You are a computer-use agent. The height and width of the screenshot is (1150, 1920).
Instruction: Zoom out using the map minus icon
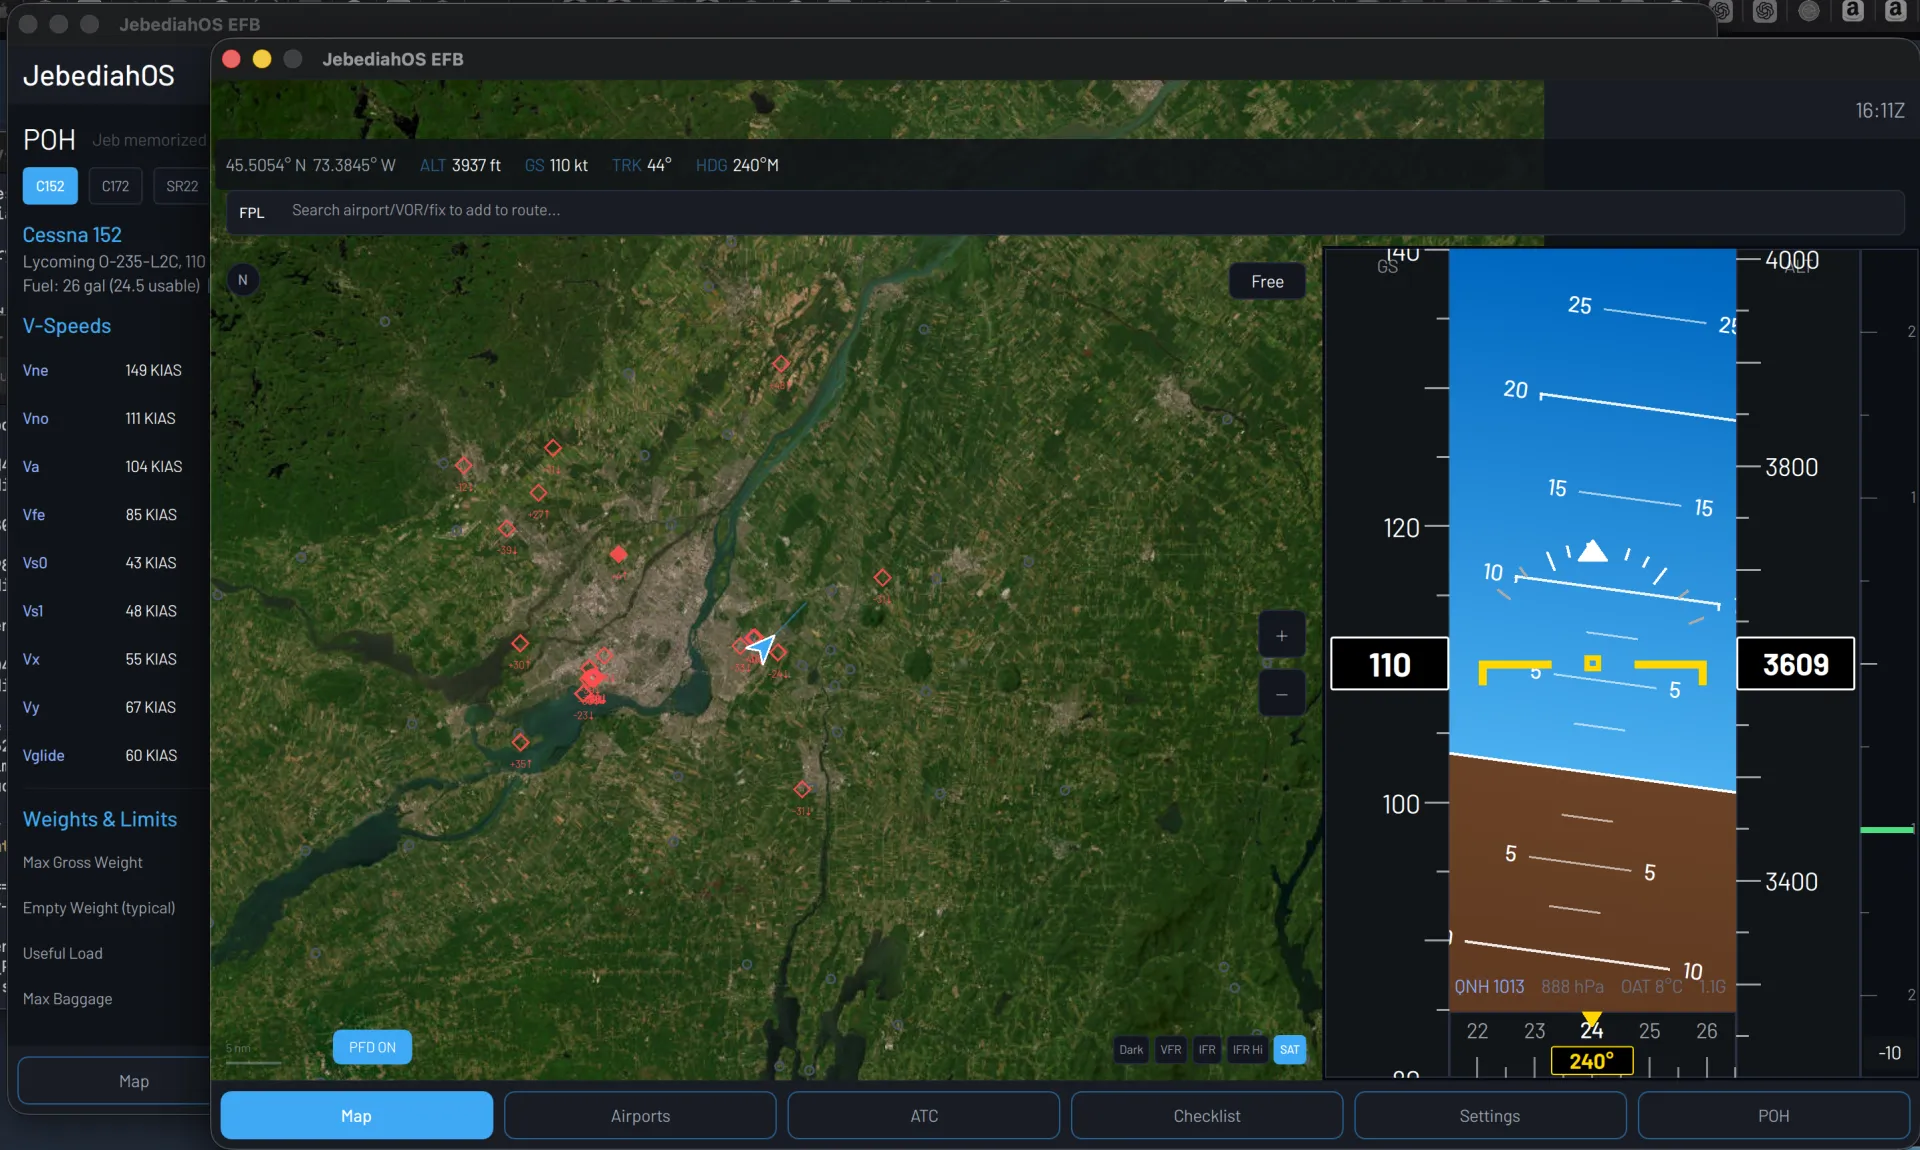pyautogui.click(x=1281, y=692)
